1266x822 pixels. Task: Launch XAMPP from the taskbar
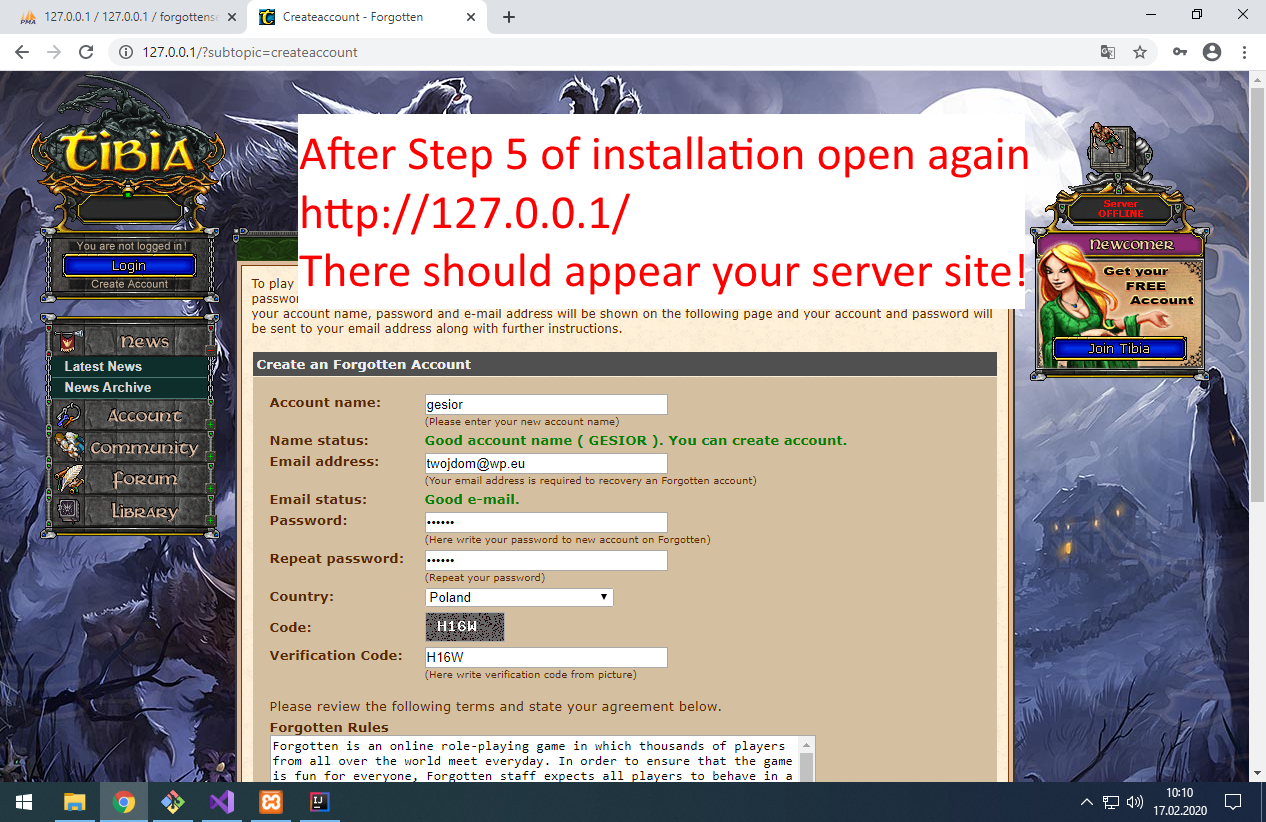click(269, 802)
